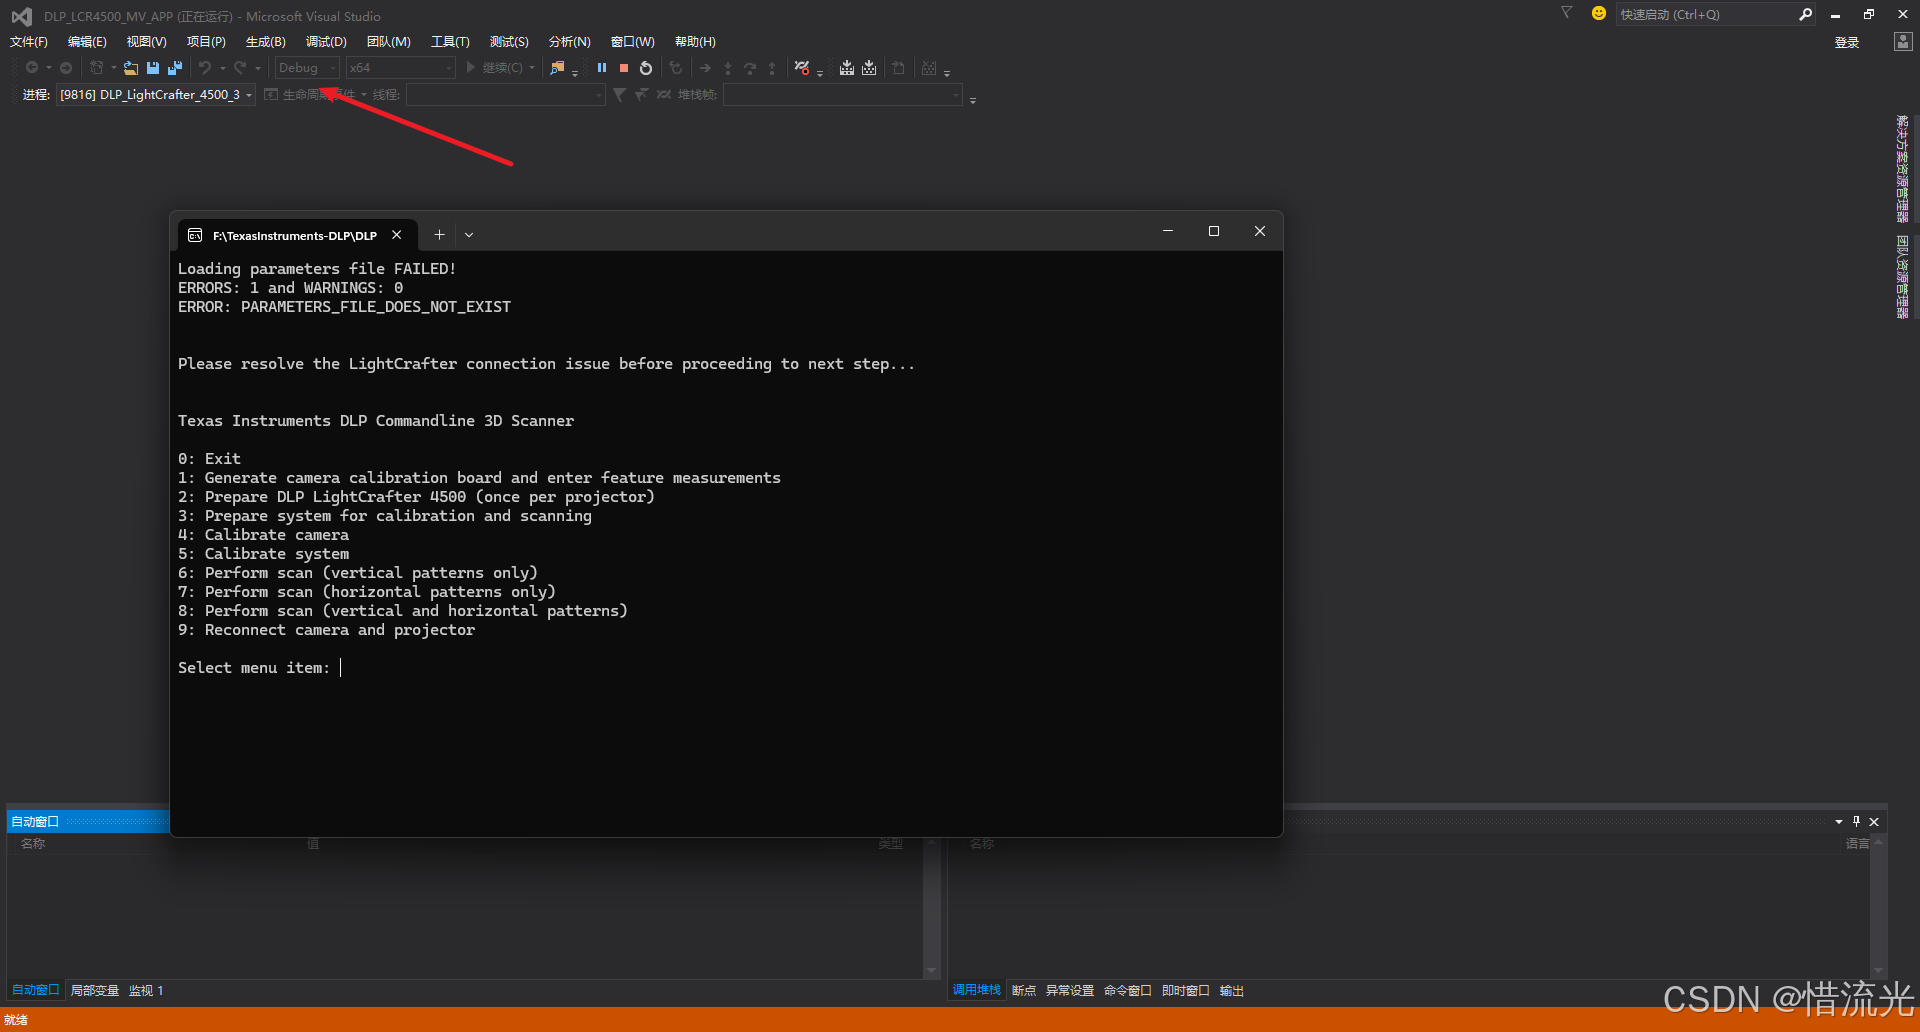This screenshot has height=1032, width=1920.
Task: Click the New Project icon in toolbar
Action: pos(97,68)
